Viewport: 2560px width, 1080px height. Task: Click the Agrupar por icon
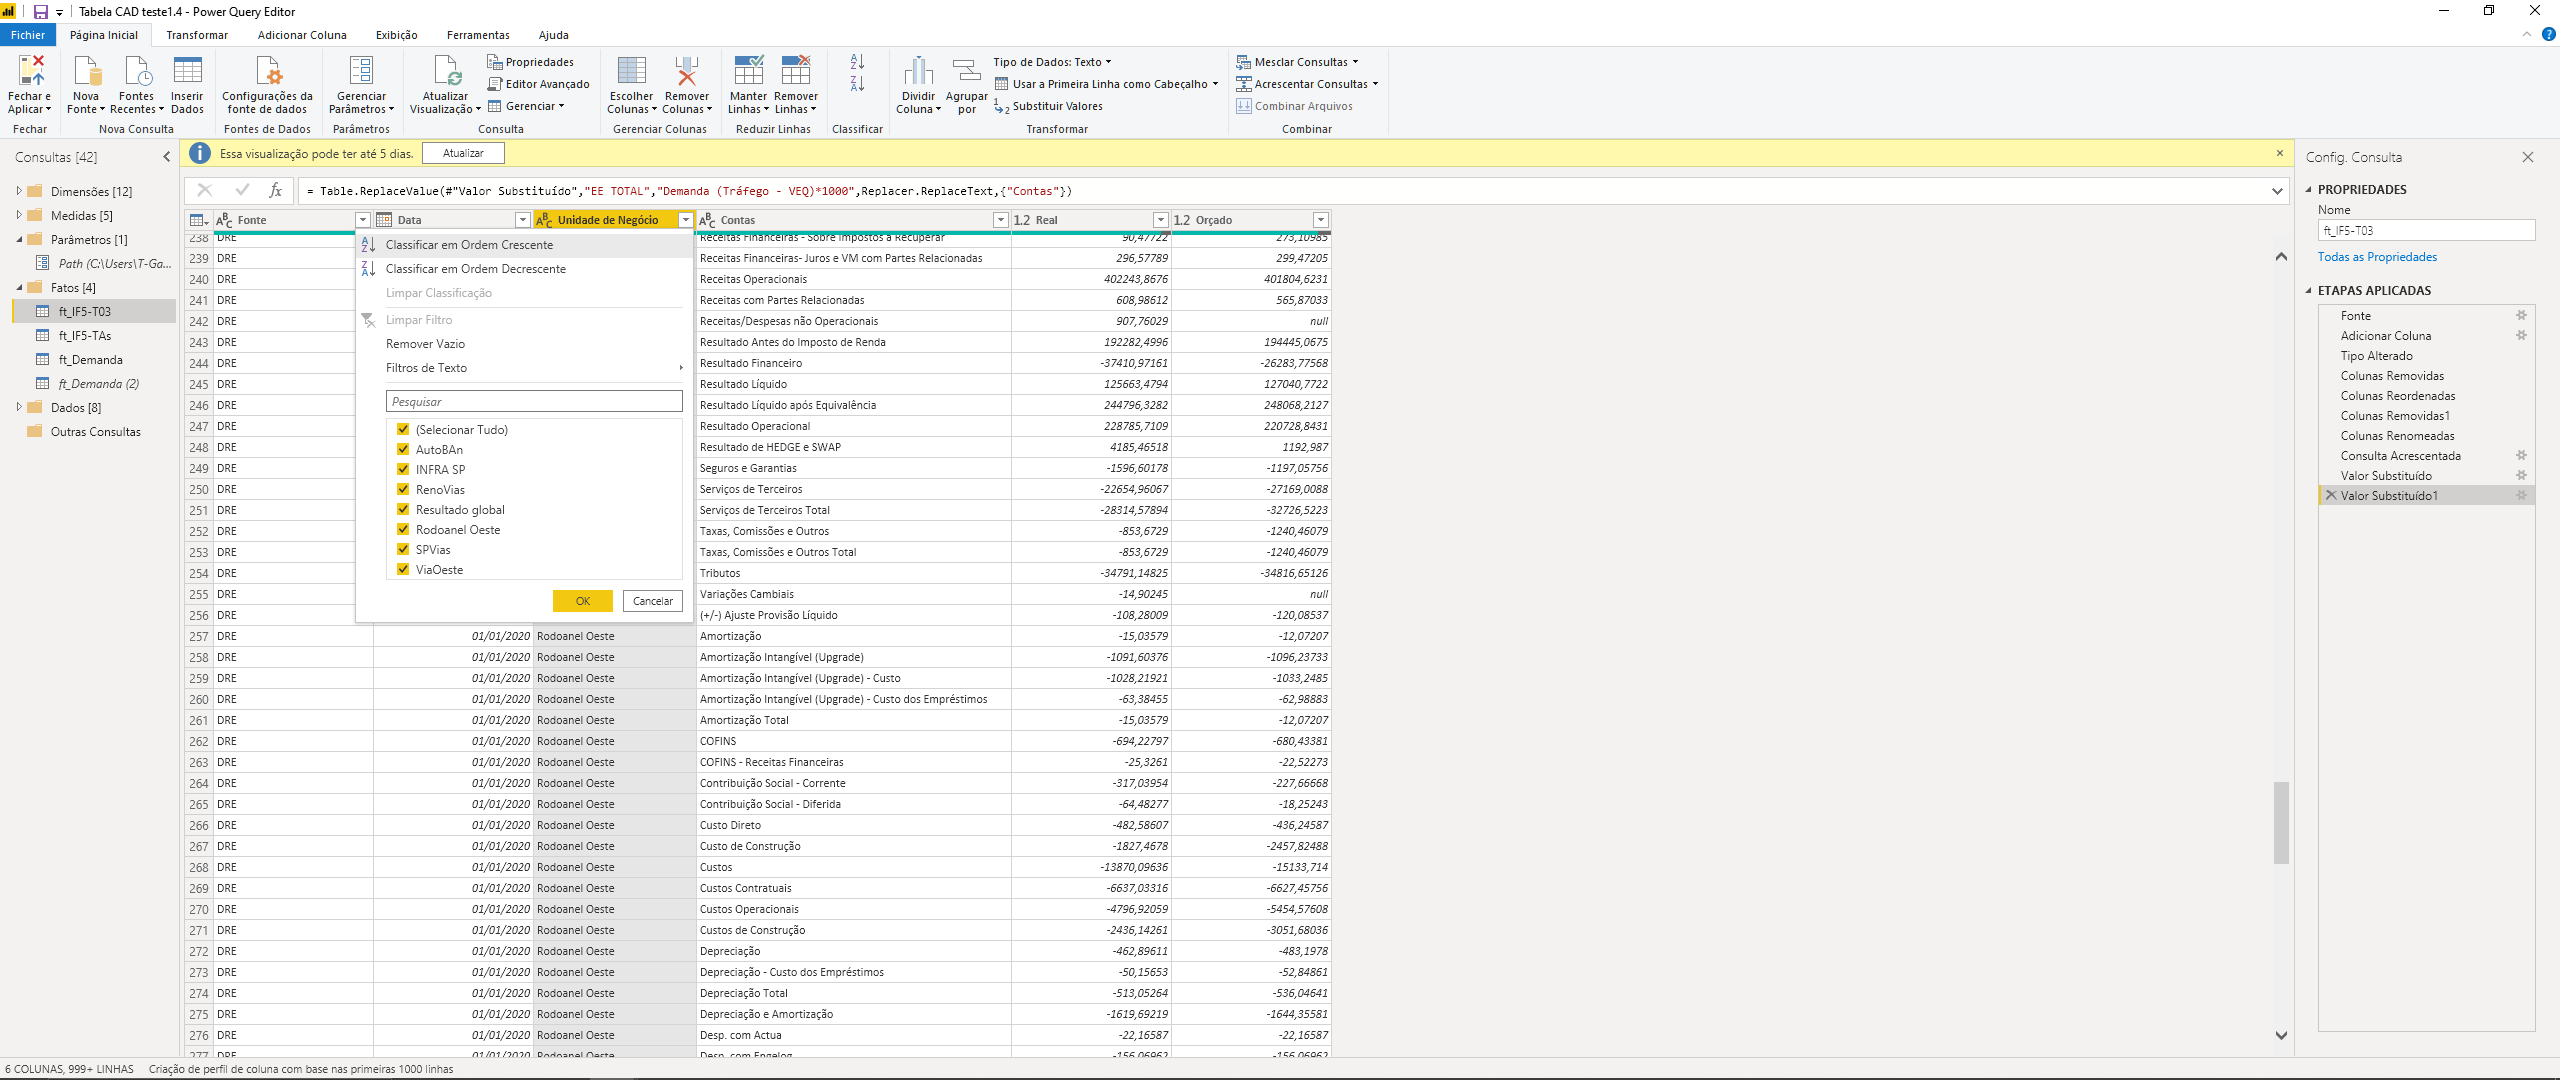coord(966,71)
